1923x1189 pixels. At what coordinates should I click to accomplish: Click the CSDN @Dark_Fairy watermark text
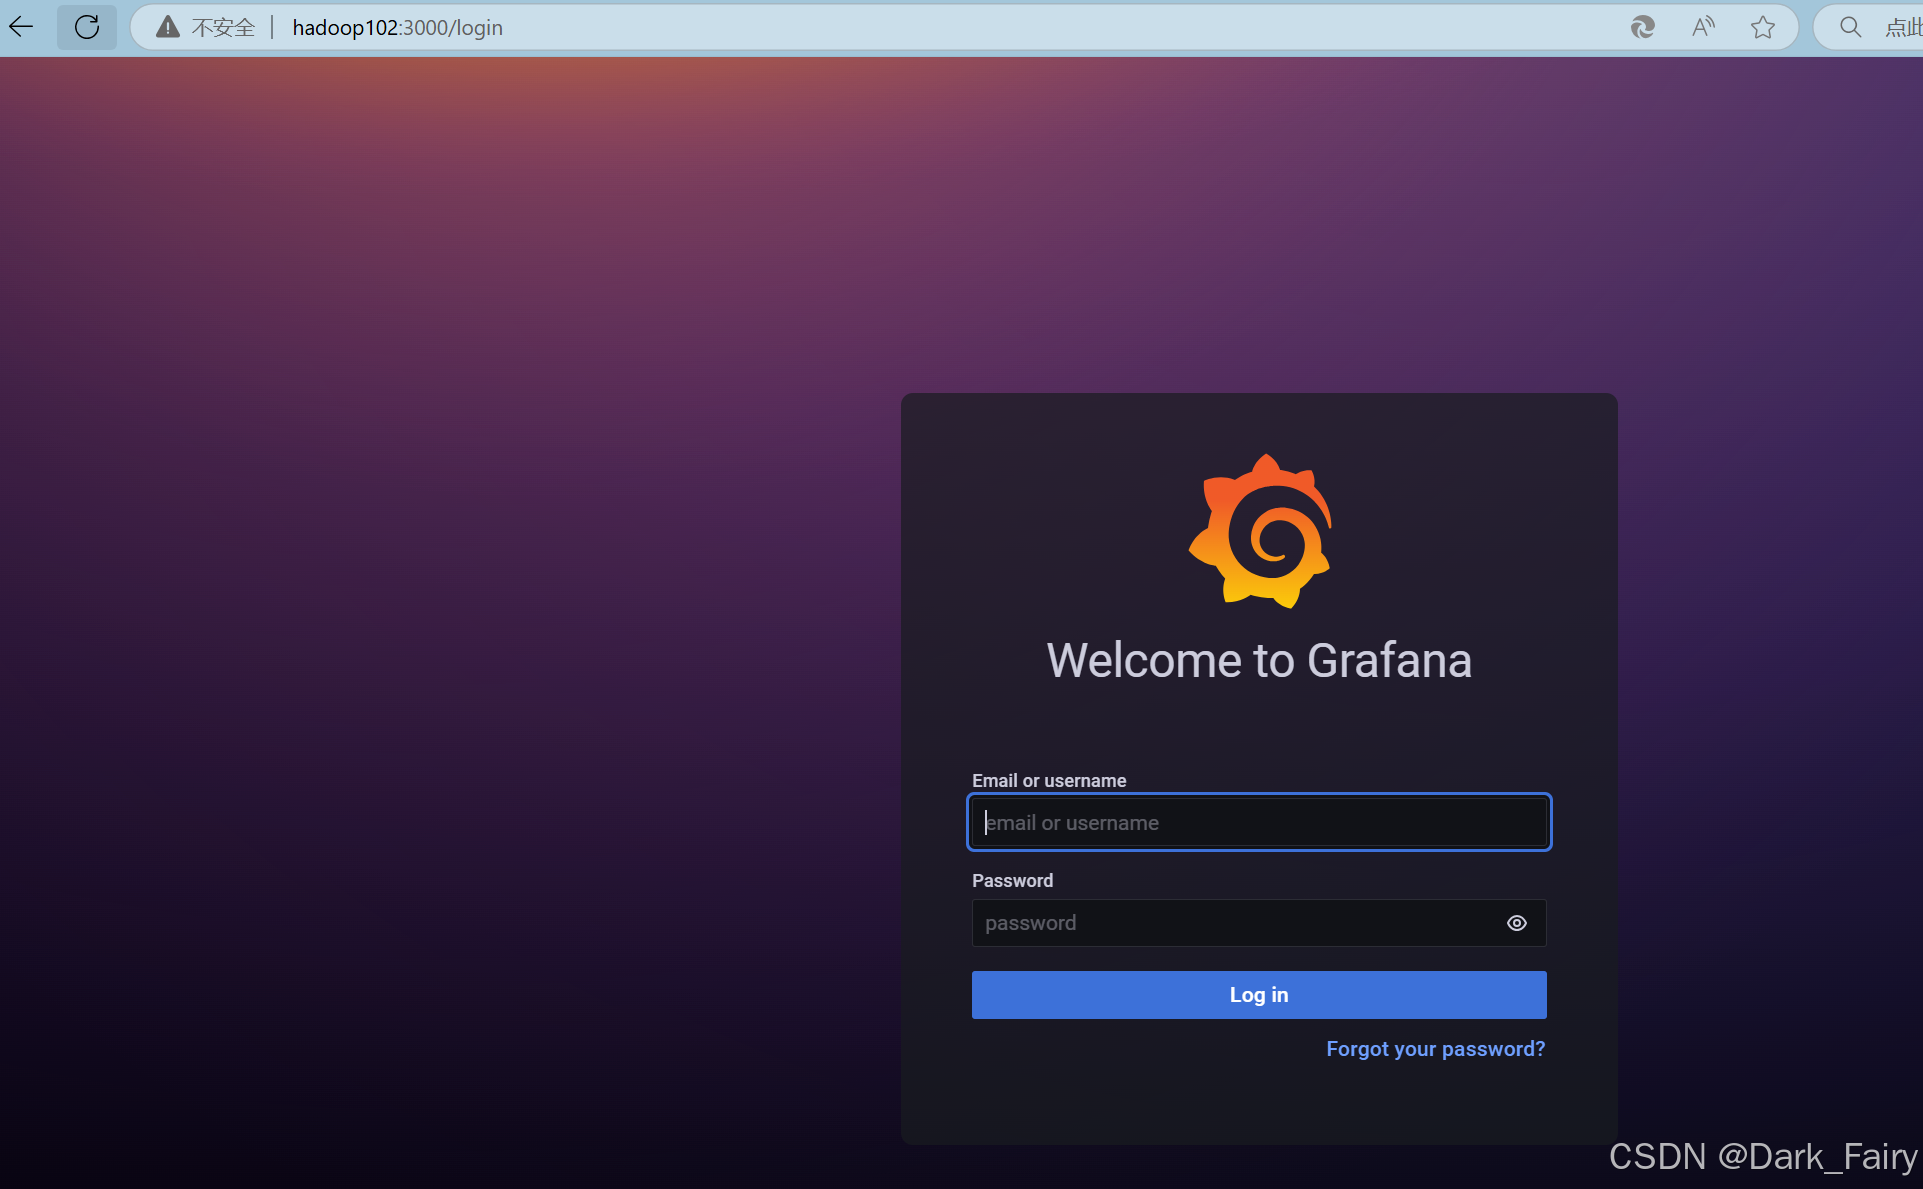click(1762, 1157)
